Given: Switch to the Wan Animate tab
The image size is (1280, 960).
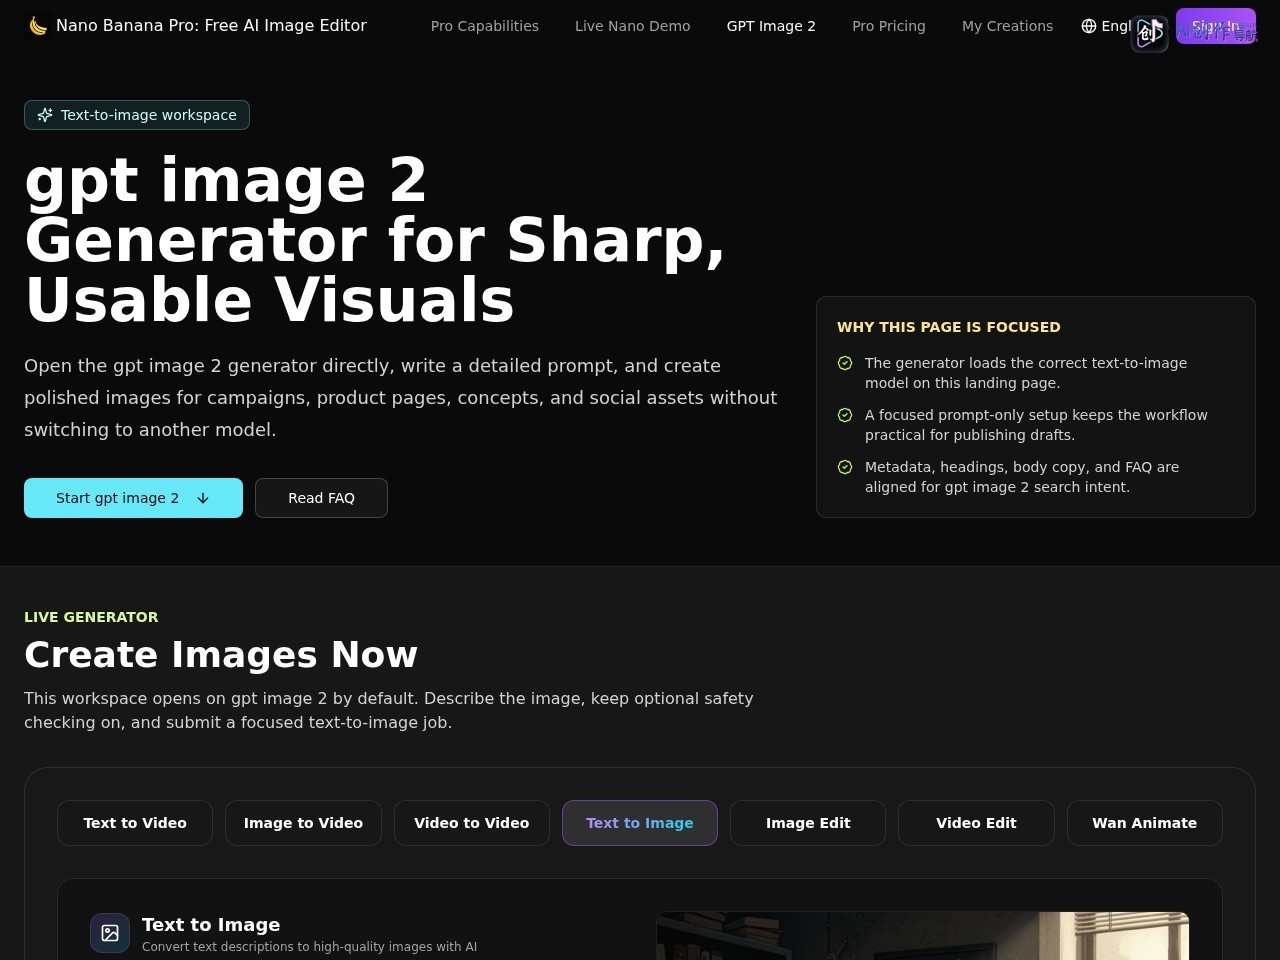Looking at the screenshot, I should (1145, 823).
